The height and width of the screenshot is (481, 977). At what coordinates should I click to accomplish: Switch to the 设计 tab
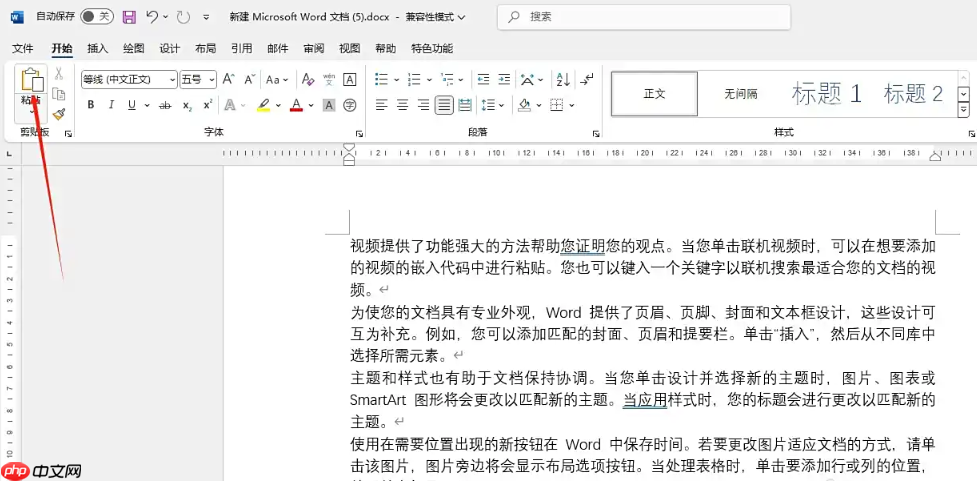169,49
